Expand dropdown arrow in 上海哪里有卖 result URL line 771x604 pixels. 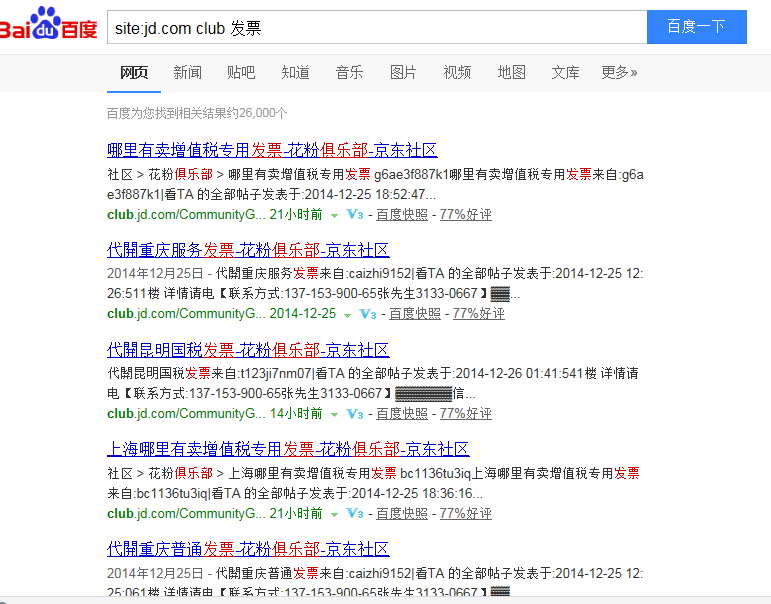(x=334, y=515)
